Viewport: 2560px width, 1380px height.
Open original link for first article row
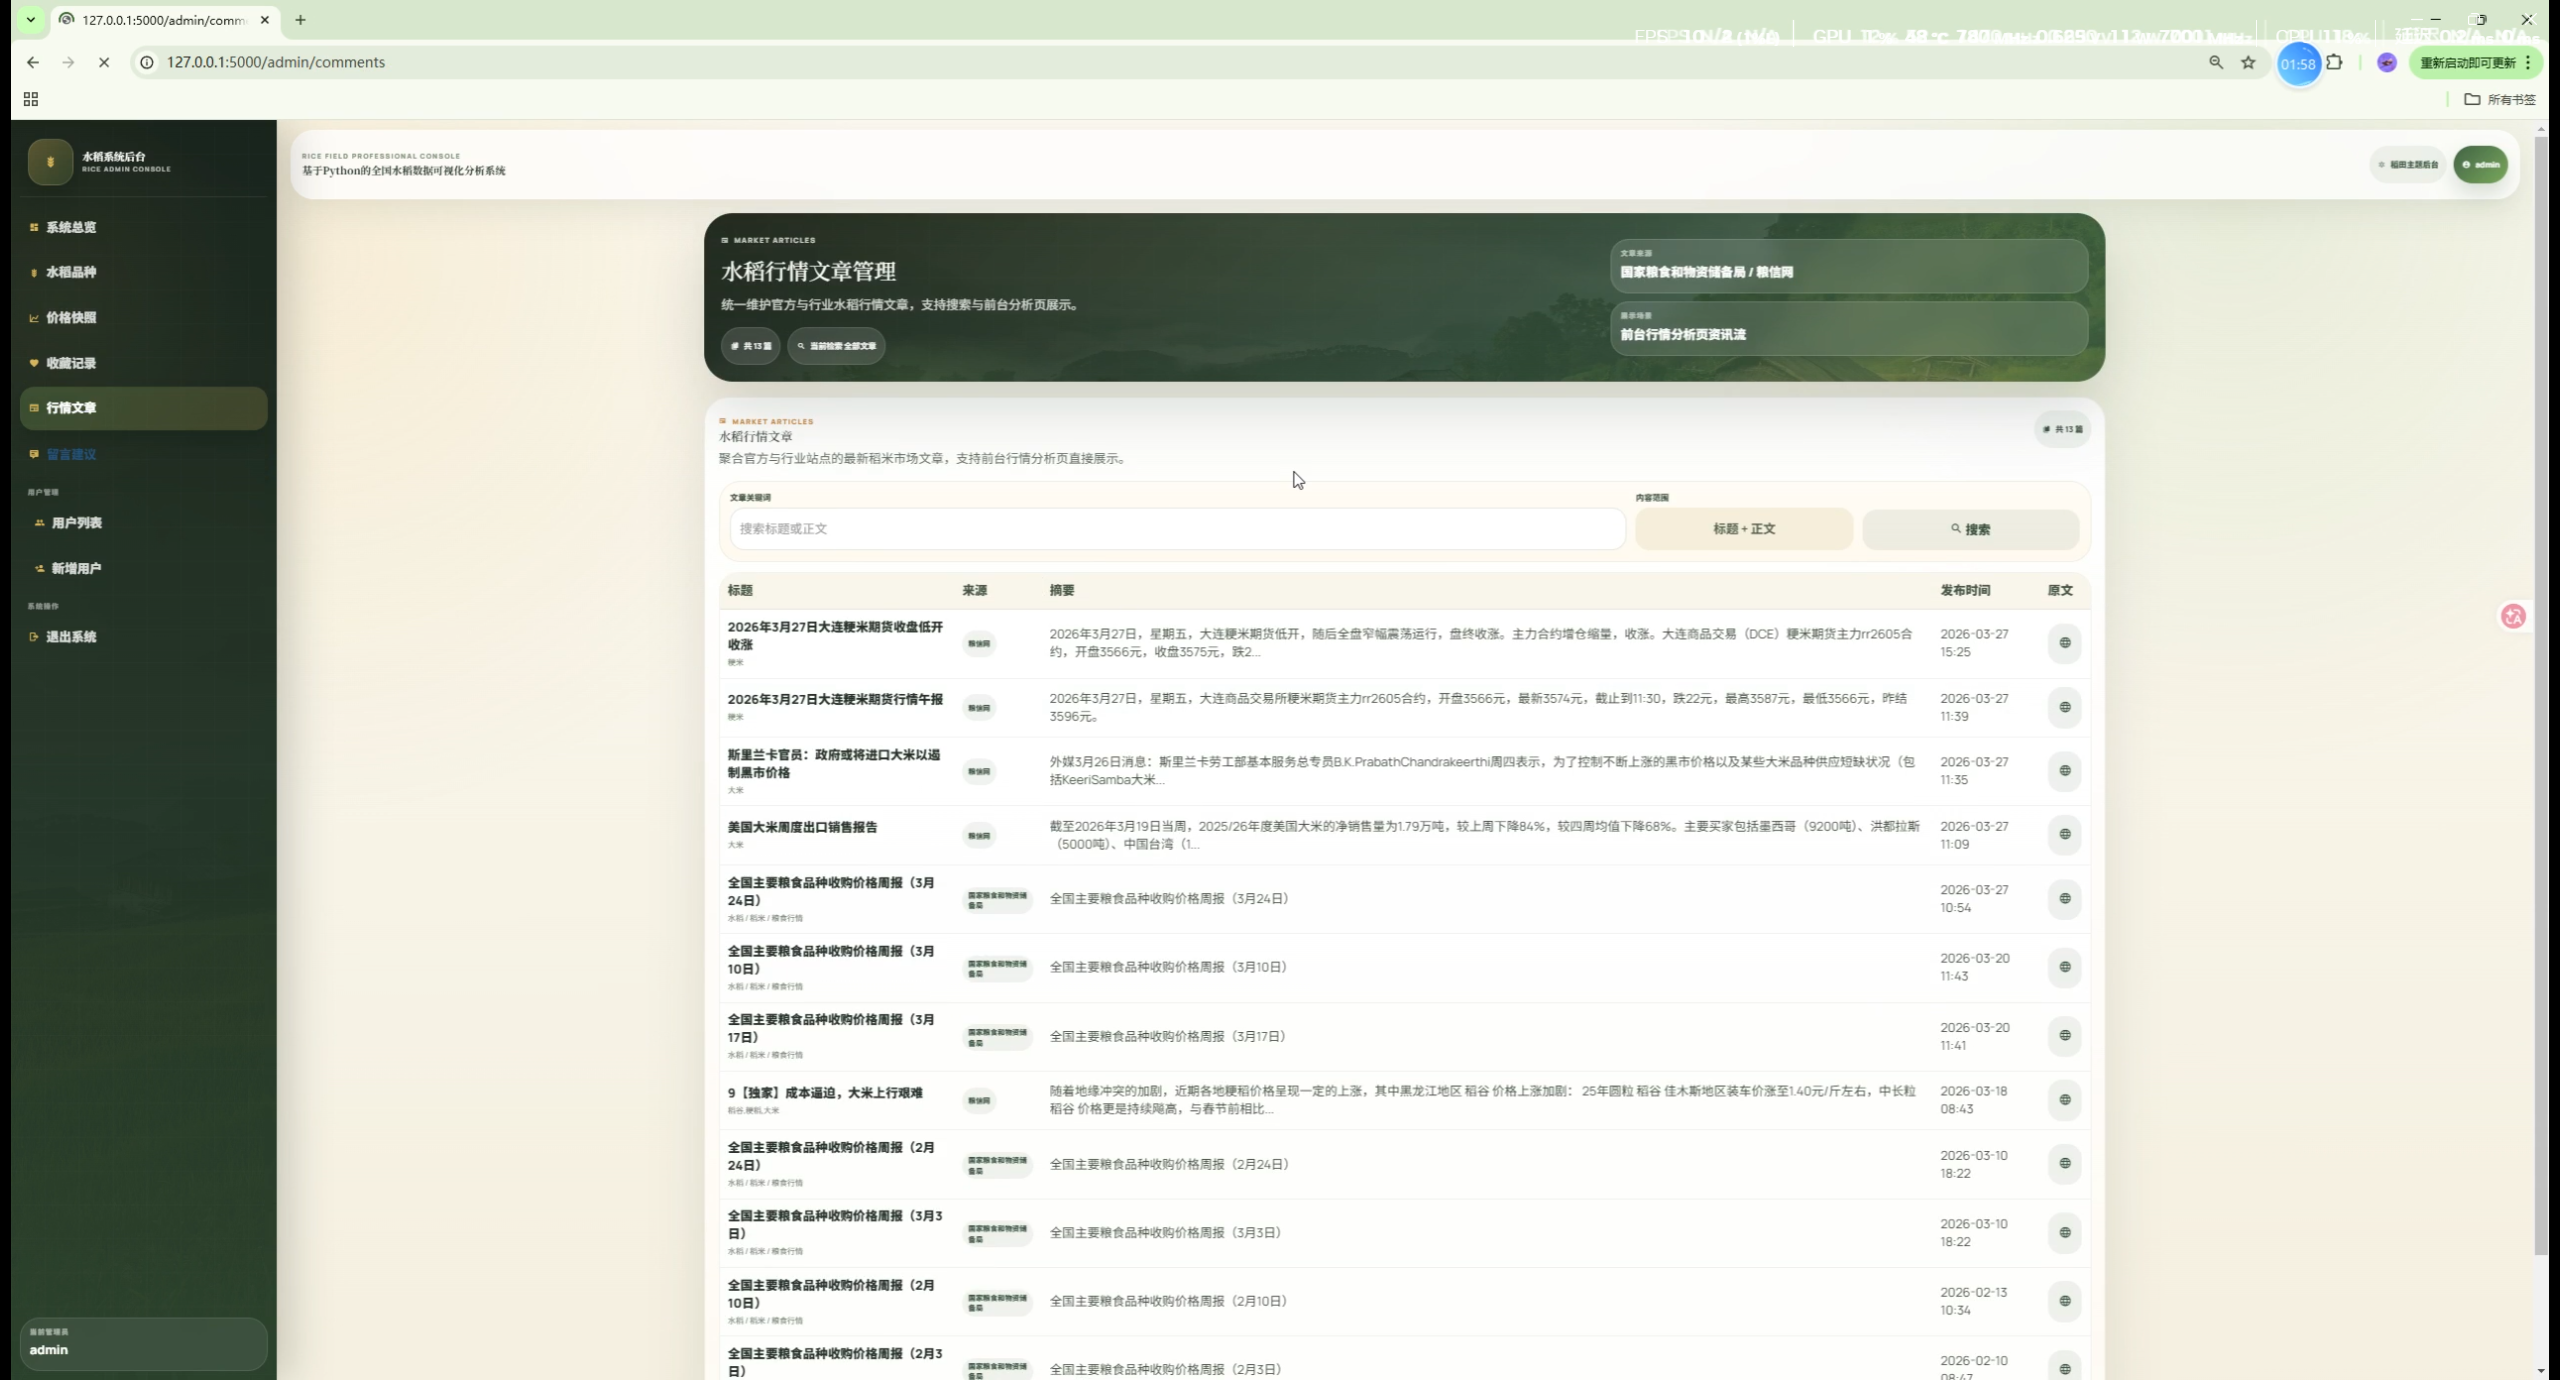pos(2064,643)
